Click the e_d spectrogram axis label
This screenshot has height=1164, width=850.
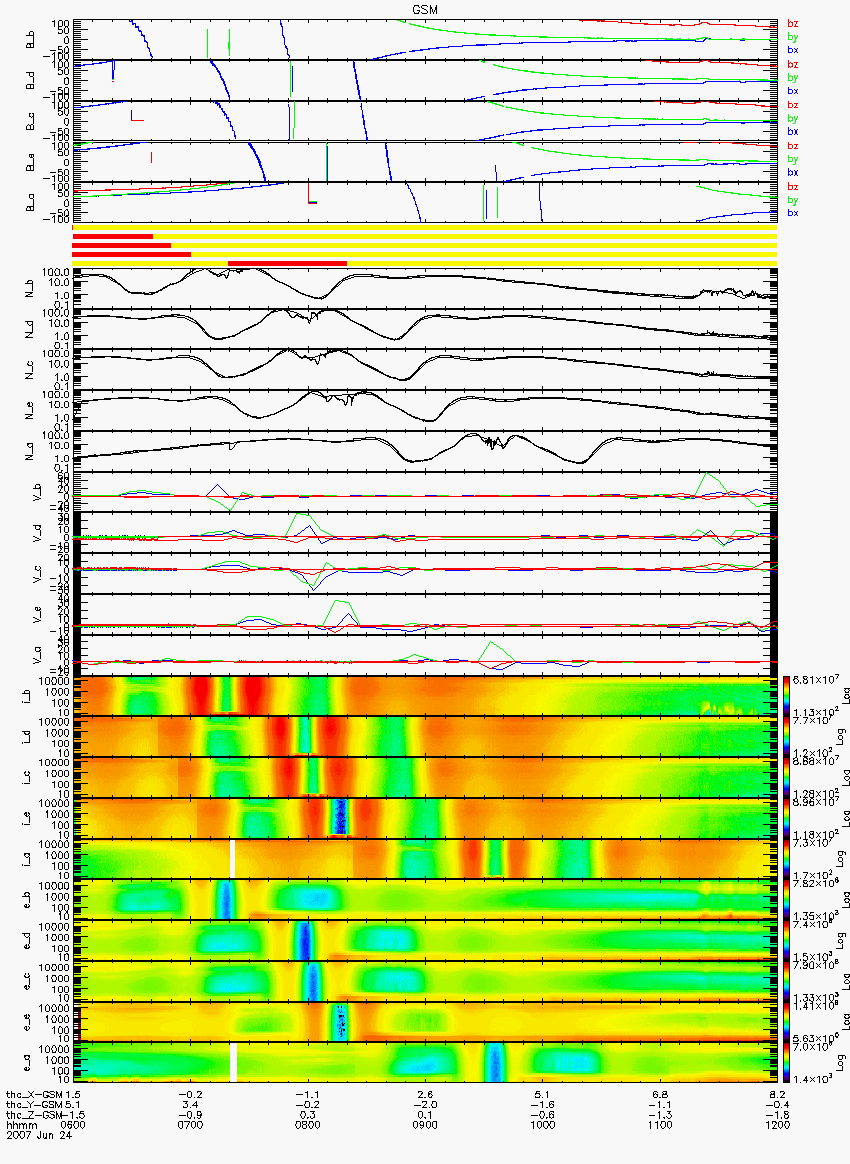24,941
